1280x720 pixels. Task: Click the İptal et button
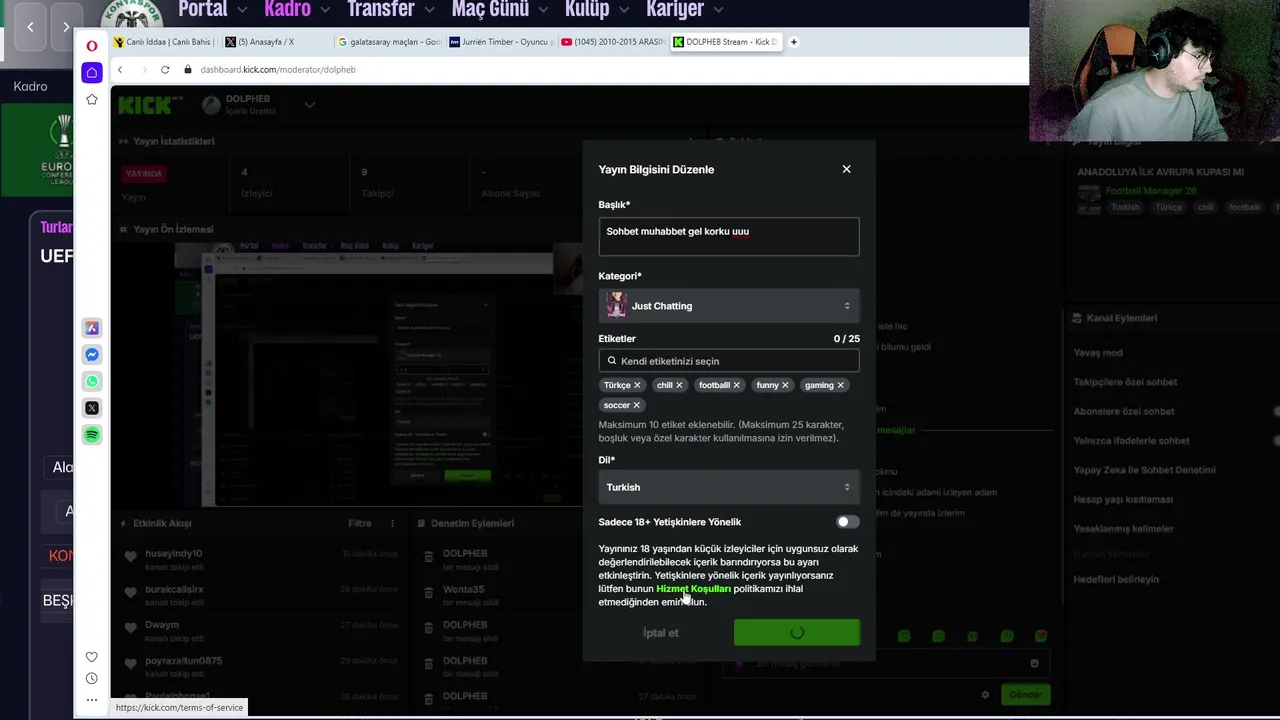pos(660,633)
